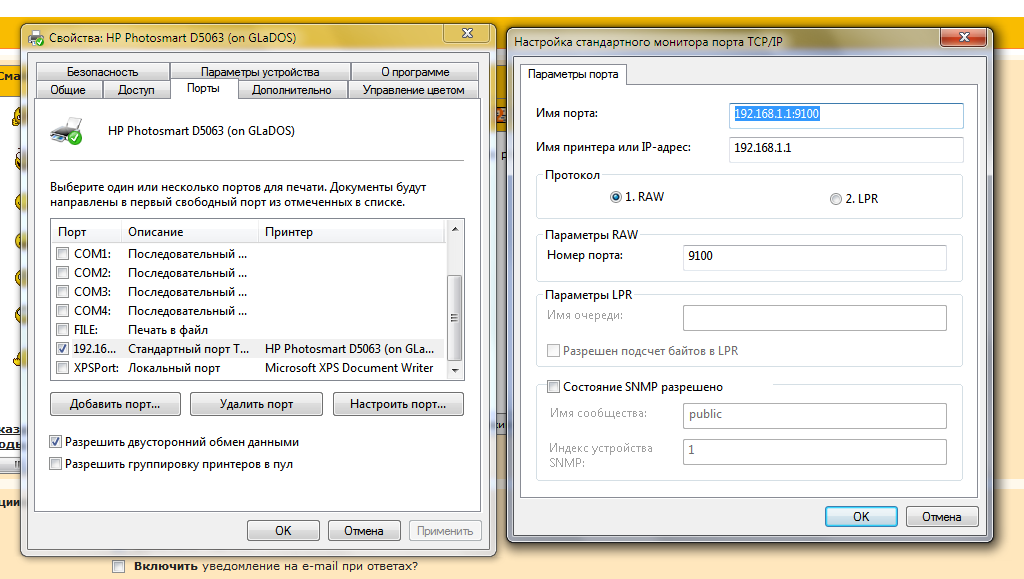
Task: Click the title bar printer icon in Properties
Action: [x=37, y=38]
